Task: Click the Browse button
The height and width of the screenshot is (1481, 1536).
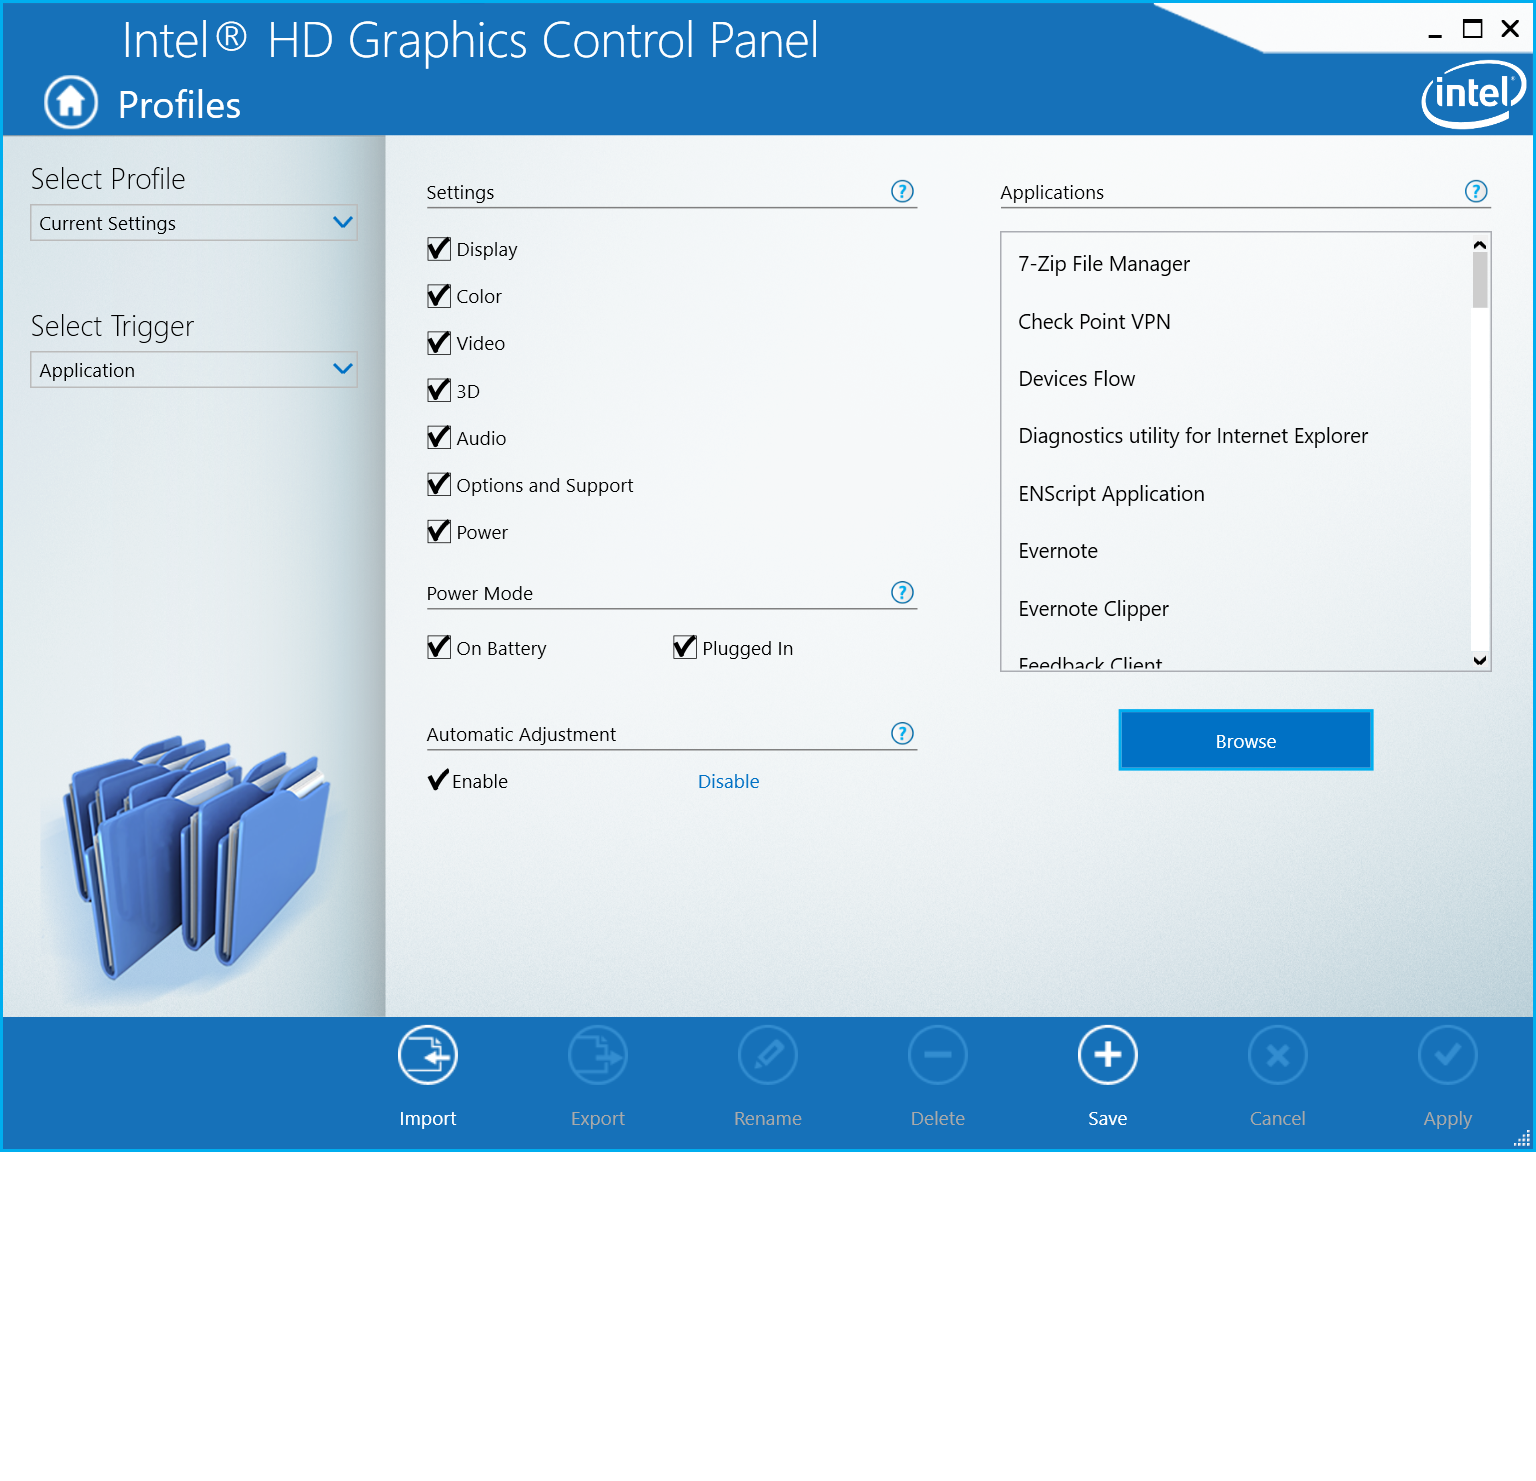Action: pyautogui.click(x=1245, y=741)
